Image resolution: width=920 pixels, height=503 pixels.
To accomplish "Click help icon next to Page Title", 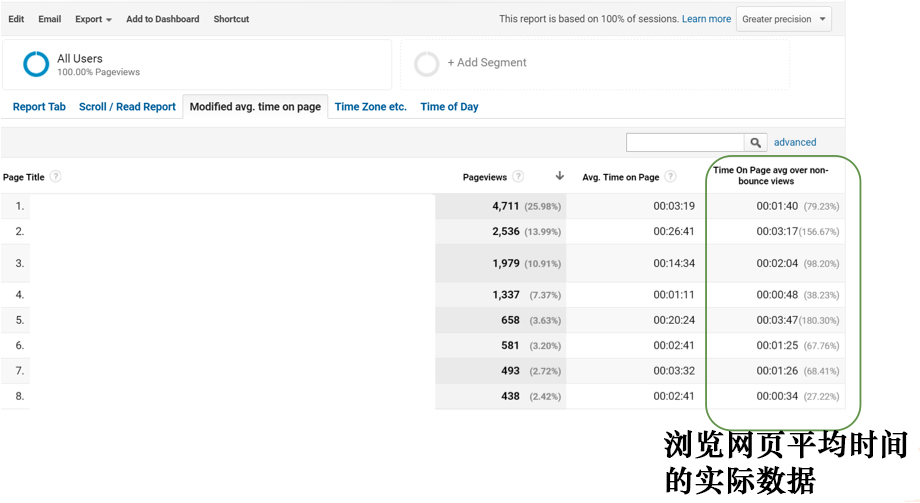I will (56, 177).
